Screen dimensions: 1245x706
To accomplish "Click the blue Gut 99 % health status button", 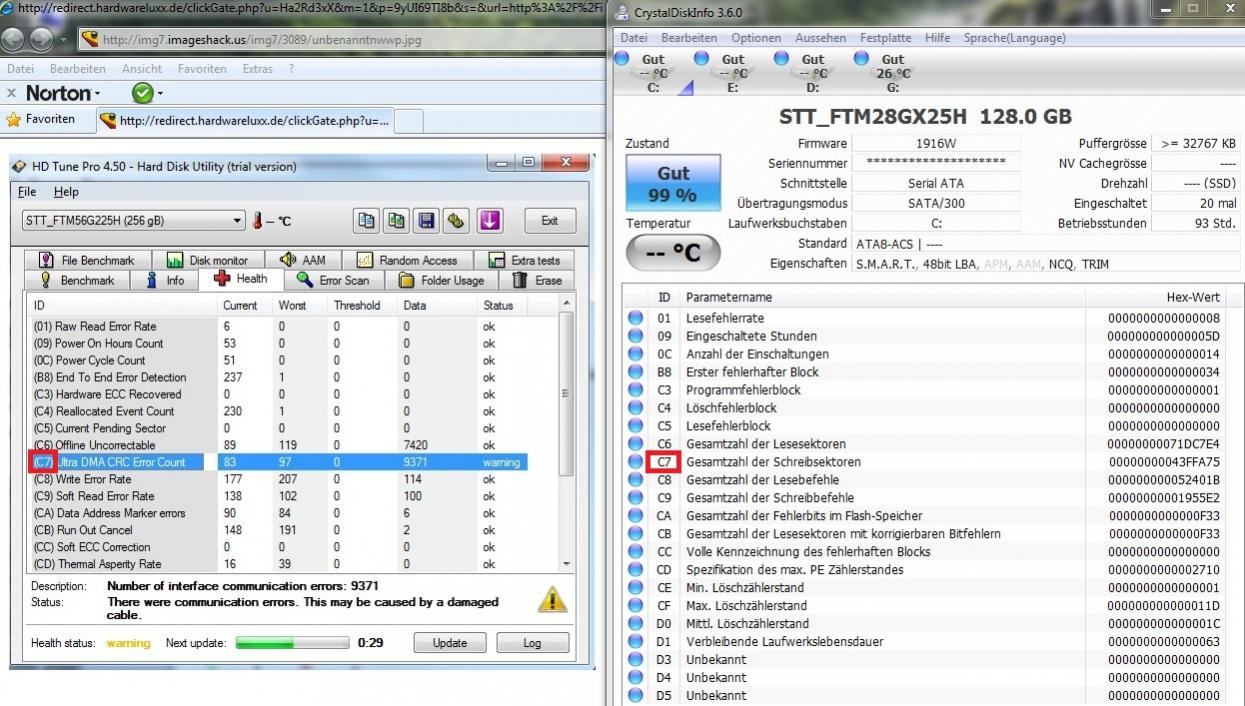I will pos(673,183).
